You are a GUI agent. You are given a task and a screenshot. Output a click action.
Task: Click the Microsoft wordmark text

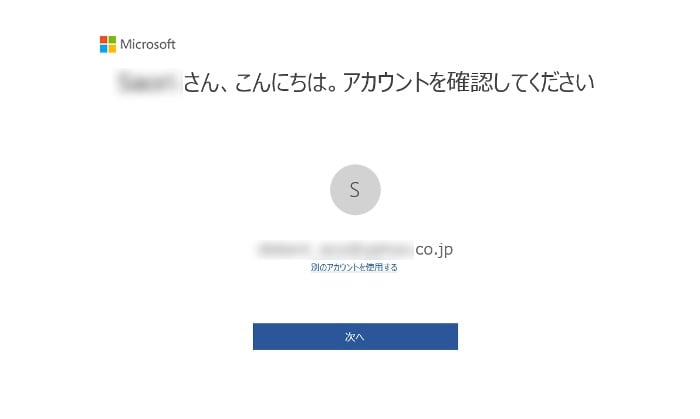point(148,44)
